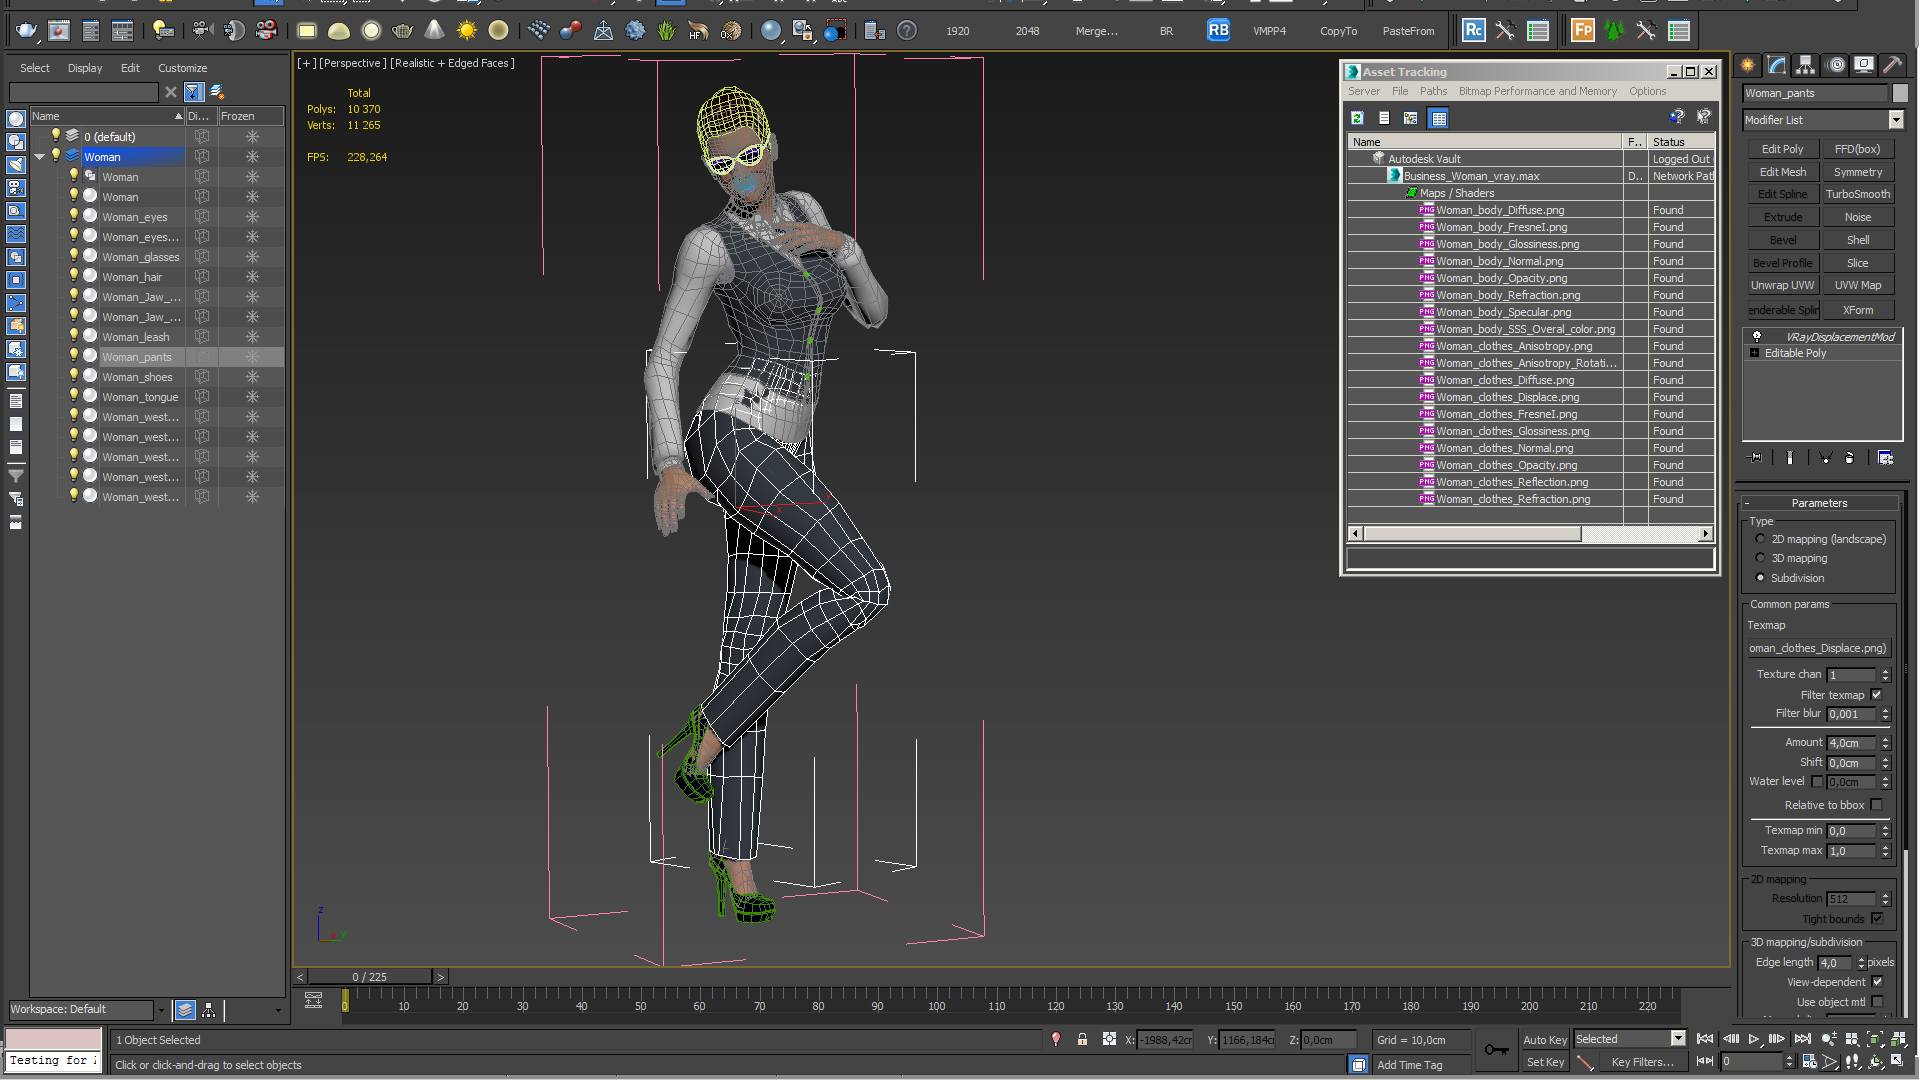Click the Woman_pants object color swatch

1900,93
